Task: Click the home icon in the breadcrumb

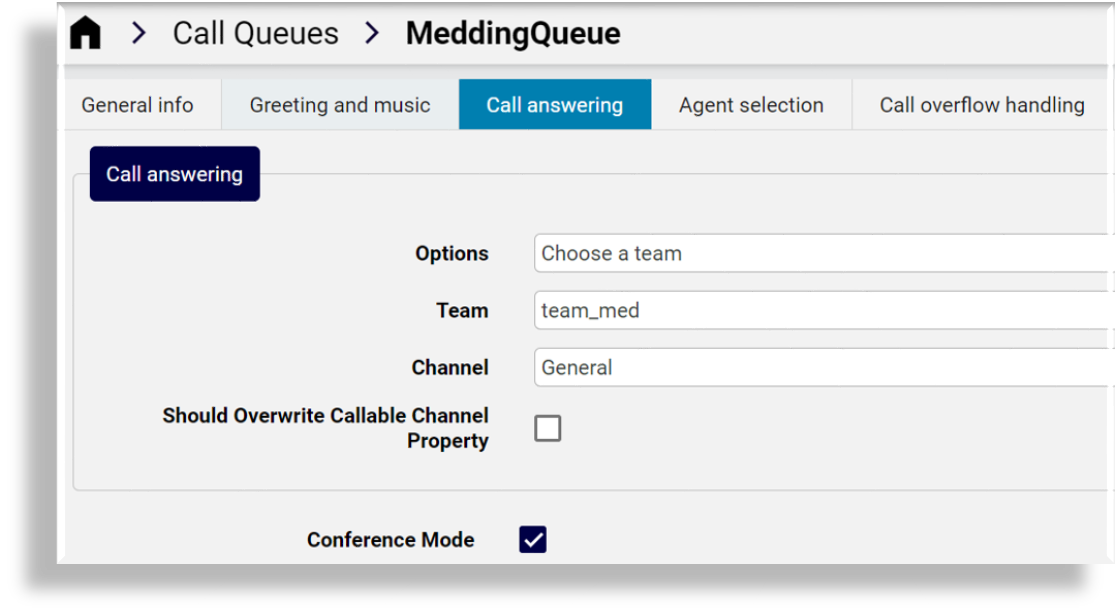Action: [85, 32]
